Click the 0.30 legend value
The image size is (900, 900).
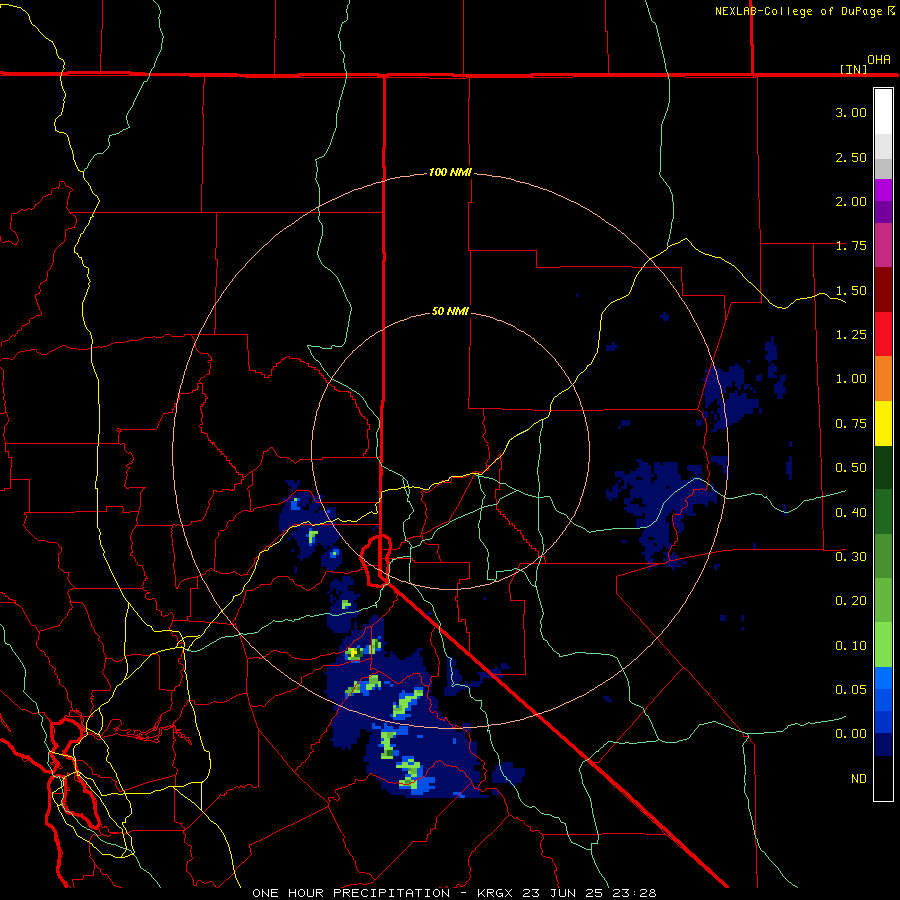[851, 557]
